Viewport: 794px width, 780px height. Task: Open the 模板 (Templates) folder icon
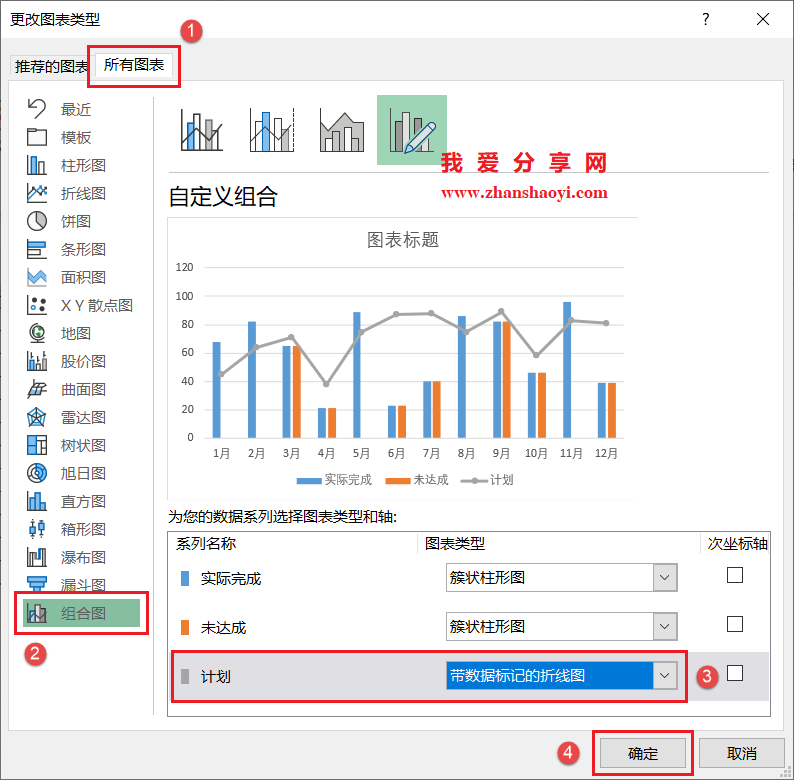point(36,137)
